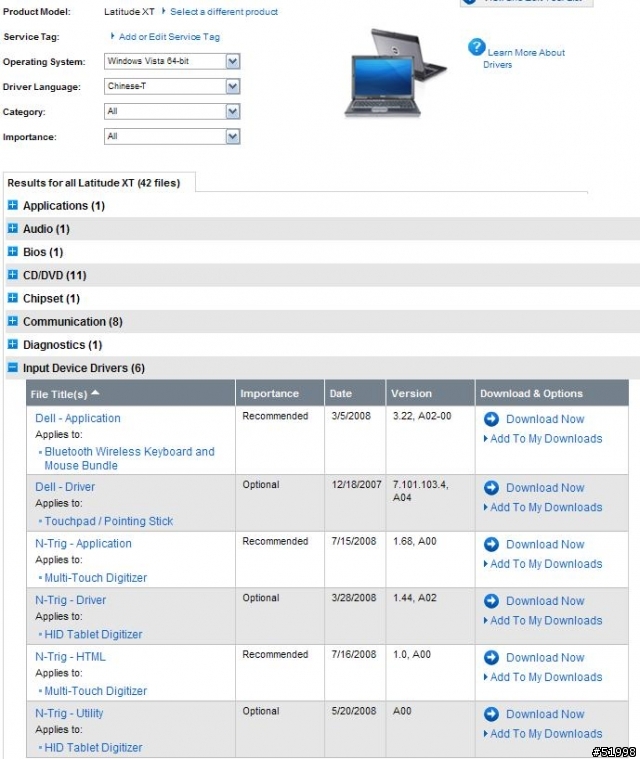Image resolution: width=640 pixels, height=760 pixels.
Task: Click the Latitude XT laptop product image
Action: click(394, 73)
